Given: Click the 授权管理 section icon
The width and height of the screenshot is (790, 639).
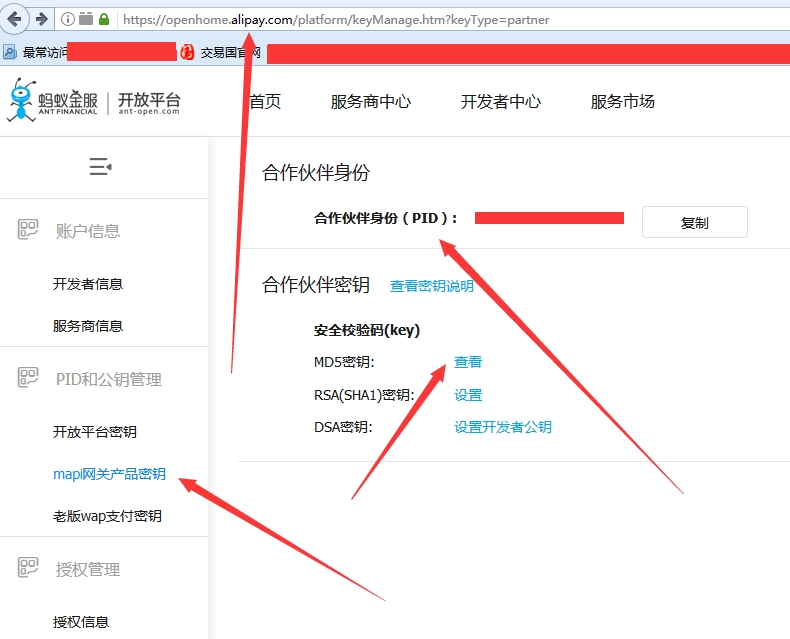Looking at the screenshot, I should coord(28,567).
